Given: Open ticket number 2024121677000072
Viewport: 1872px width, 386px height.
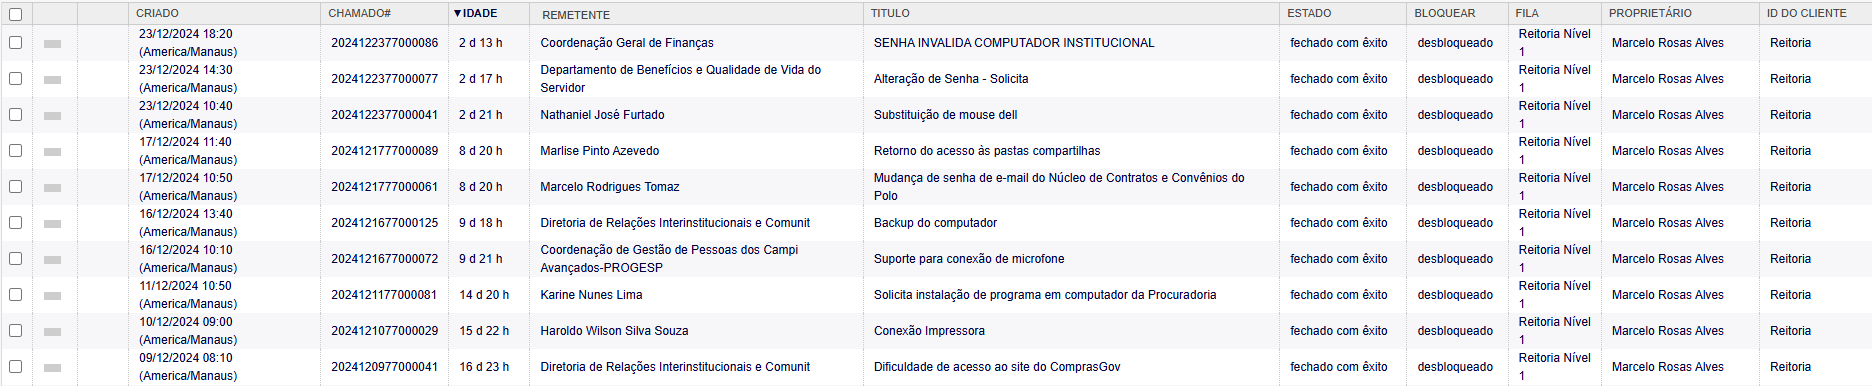Looking at the screenshot, I should click(x=385, y=259).
